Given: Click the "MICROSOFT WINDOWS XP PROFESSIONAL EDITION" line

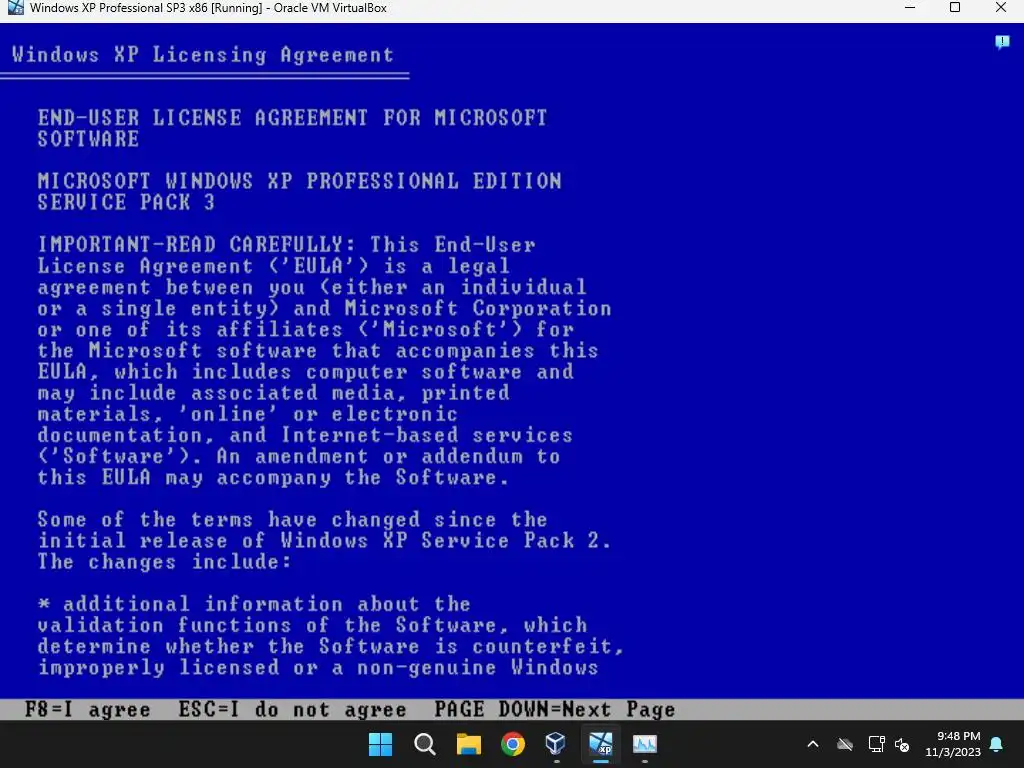Looking at the screenshot, I should (299, 181).
